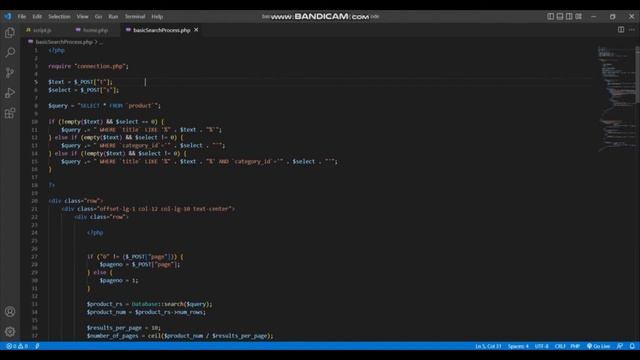Open the Help menu

157,17
